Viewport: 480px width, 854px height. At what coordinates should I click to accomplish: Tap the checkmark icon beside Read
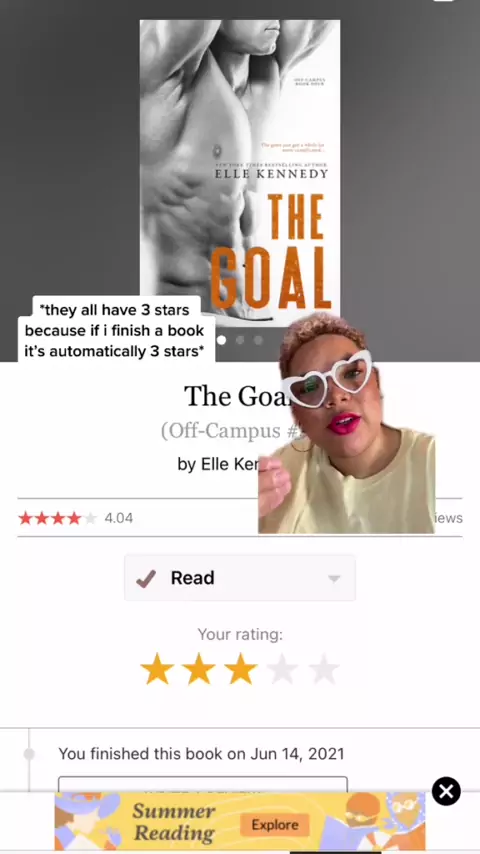click(x=146, y=578)
